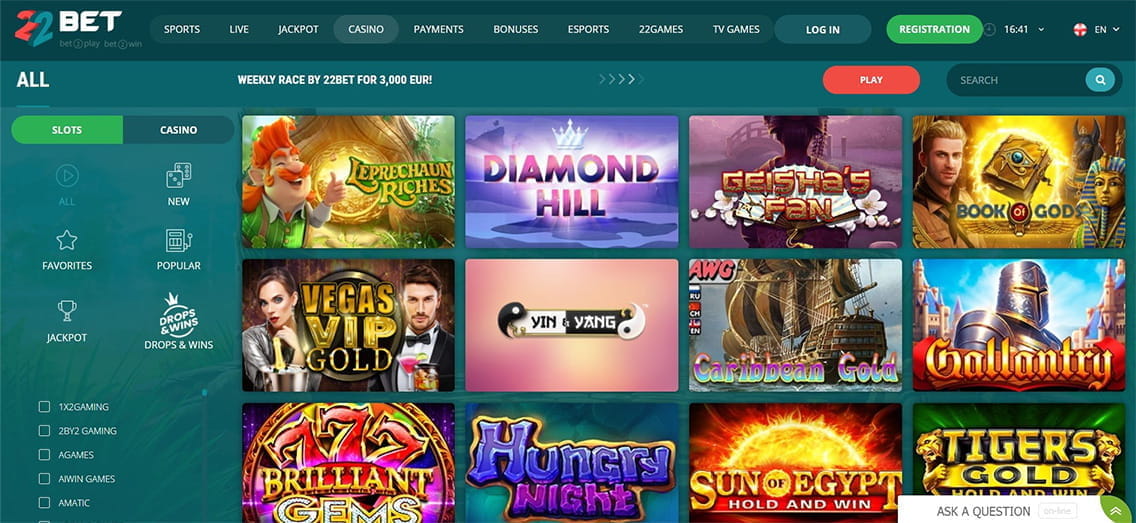Screen dimensions: 1136x523
Task: Click the 22Bet logo
Action: (69, 28)
